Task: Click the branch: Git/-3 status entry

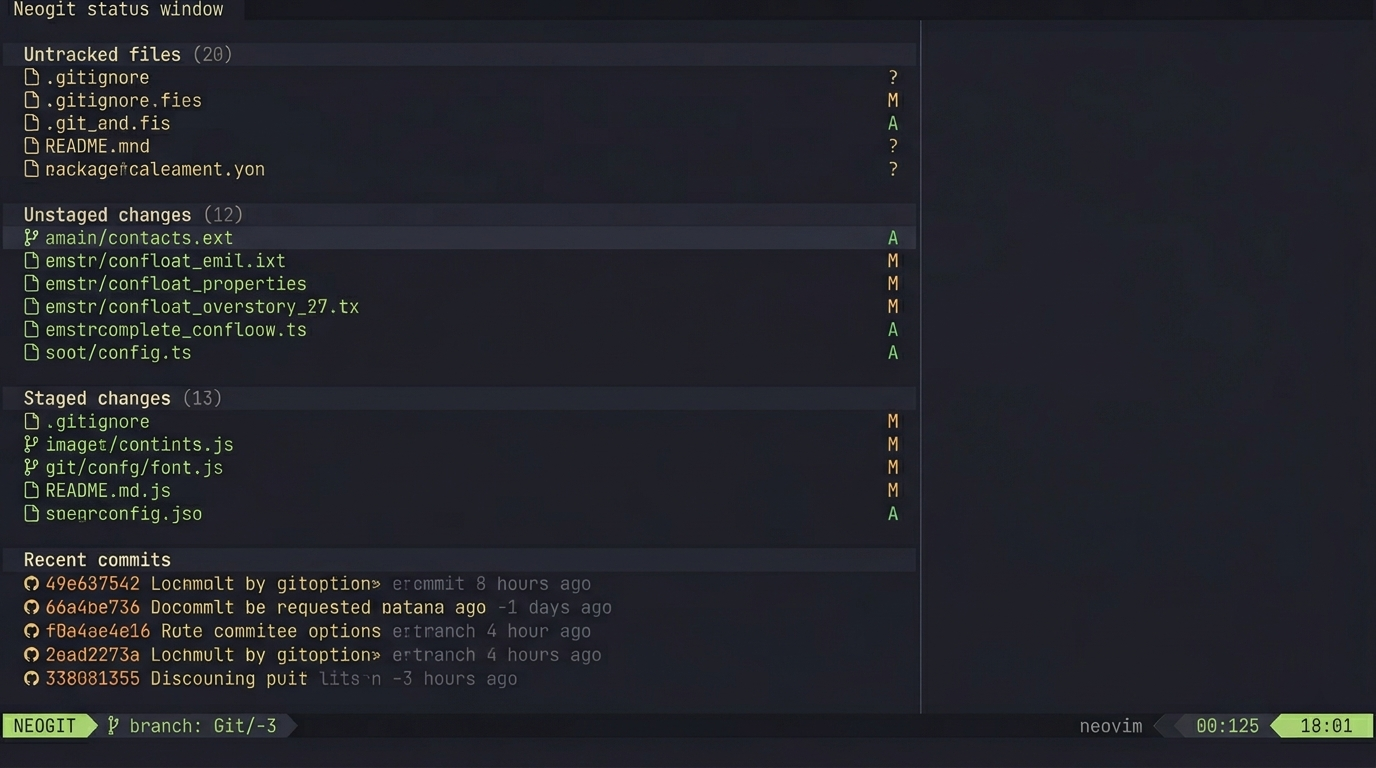Action: click(203, 725)
